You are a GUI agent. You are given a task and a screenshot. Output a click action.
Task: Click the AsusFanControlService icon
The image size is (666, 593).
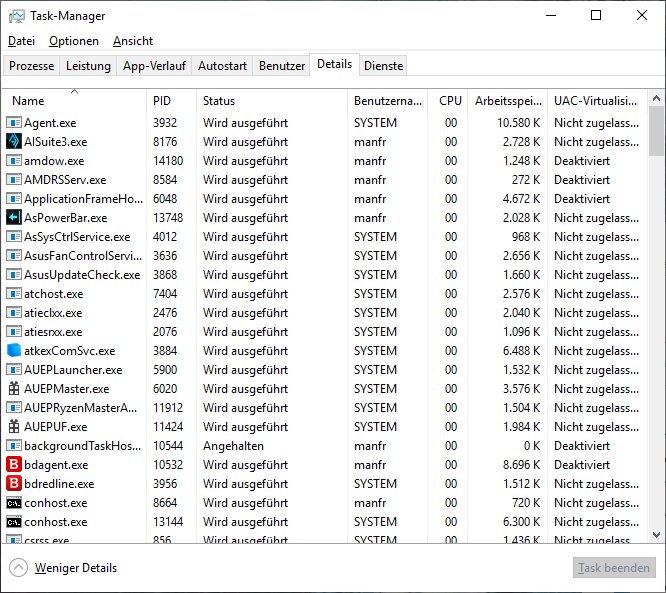14,256
